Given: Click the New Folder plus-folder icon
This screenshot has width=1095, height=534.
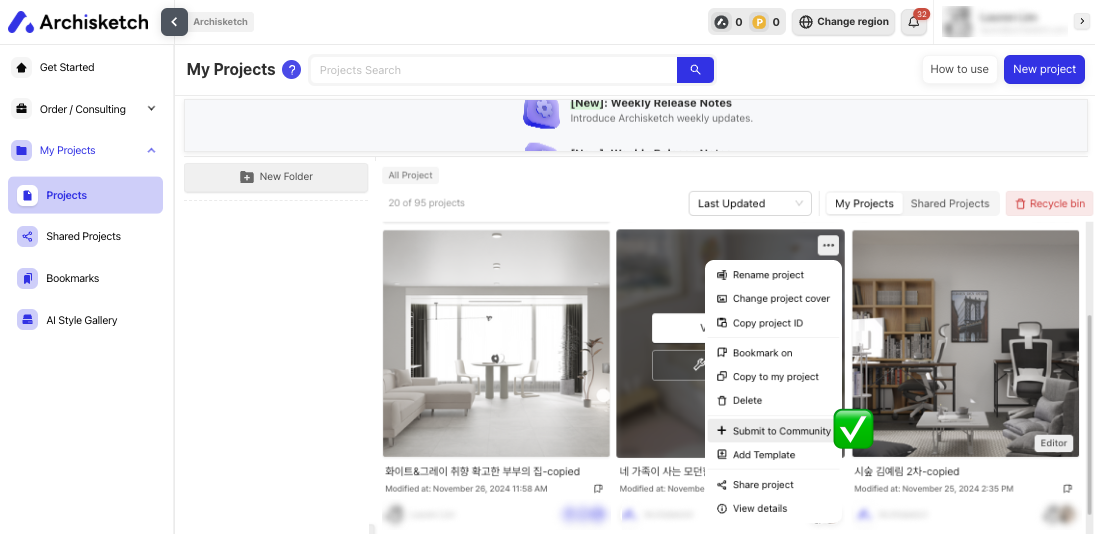Looking at the screenshot, I should pos(247,177).
